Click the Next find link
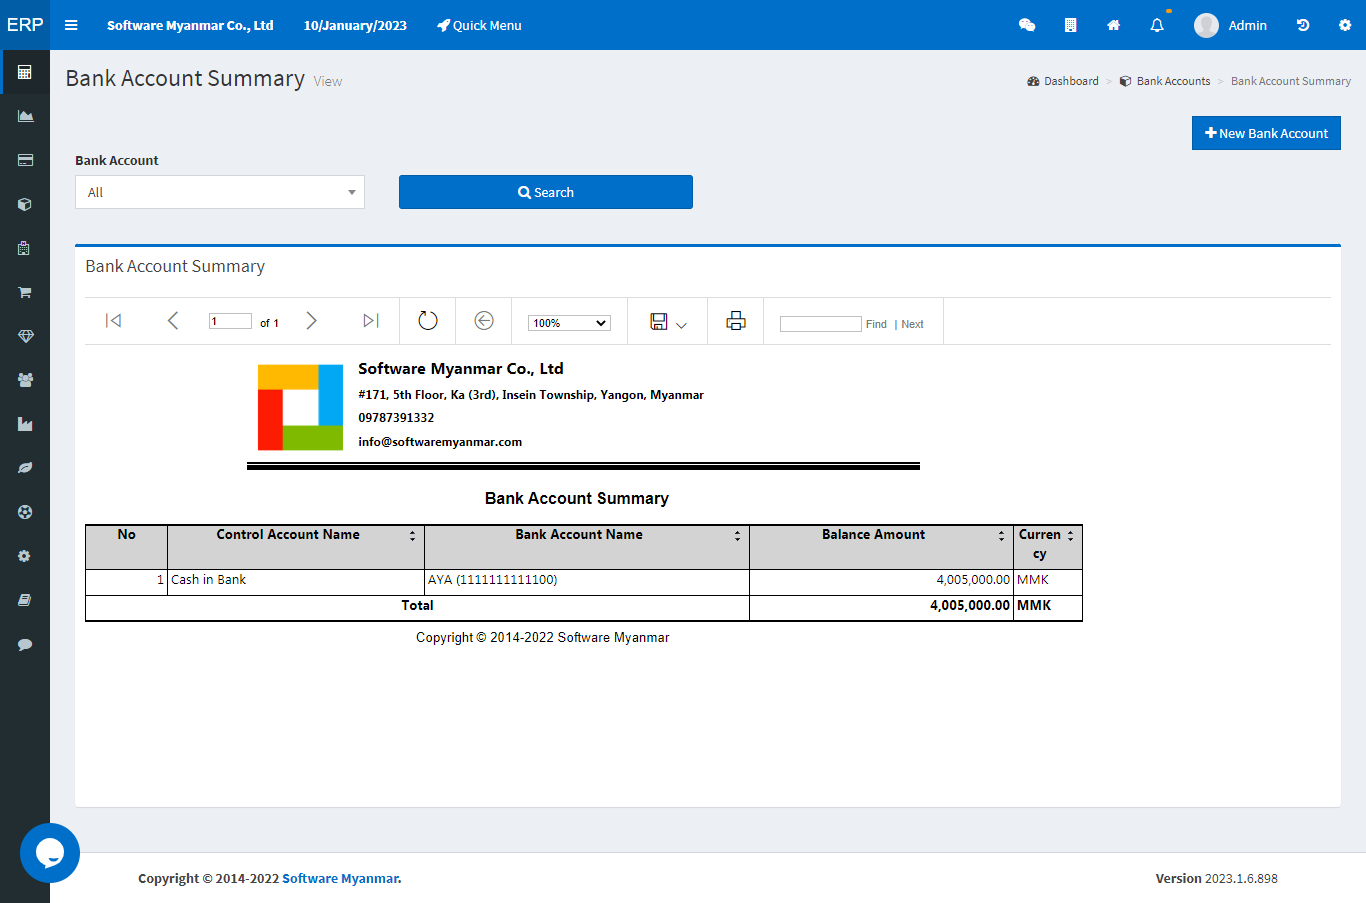Image resolution: width=1366 pixels, height=903 pixels. [912, 324]
